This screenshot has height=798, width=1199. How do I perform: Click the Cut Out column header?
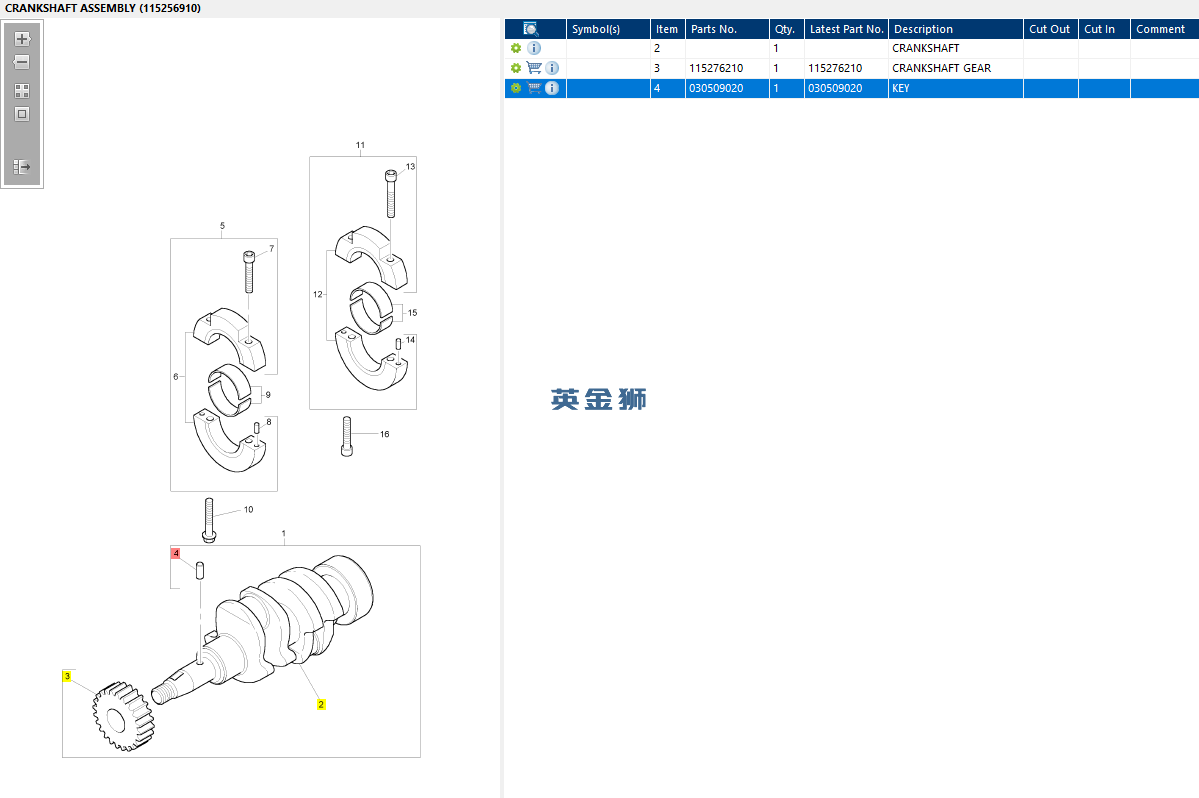(1051, 29)
